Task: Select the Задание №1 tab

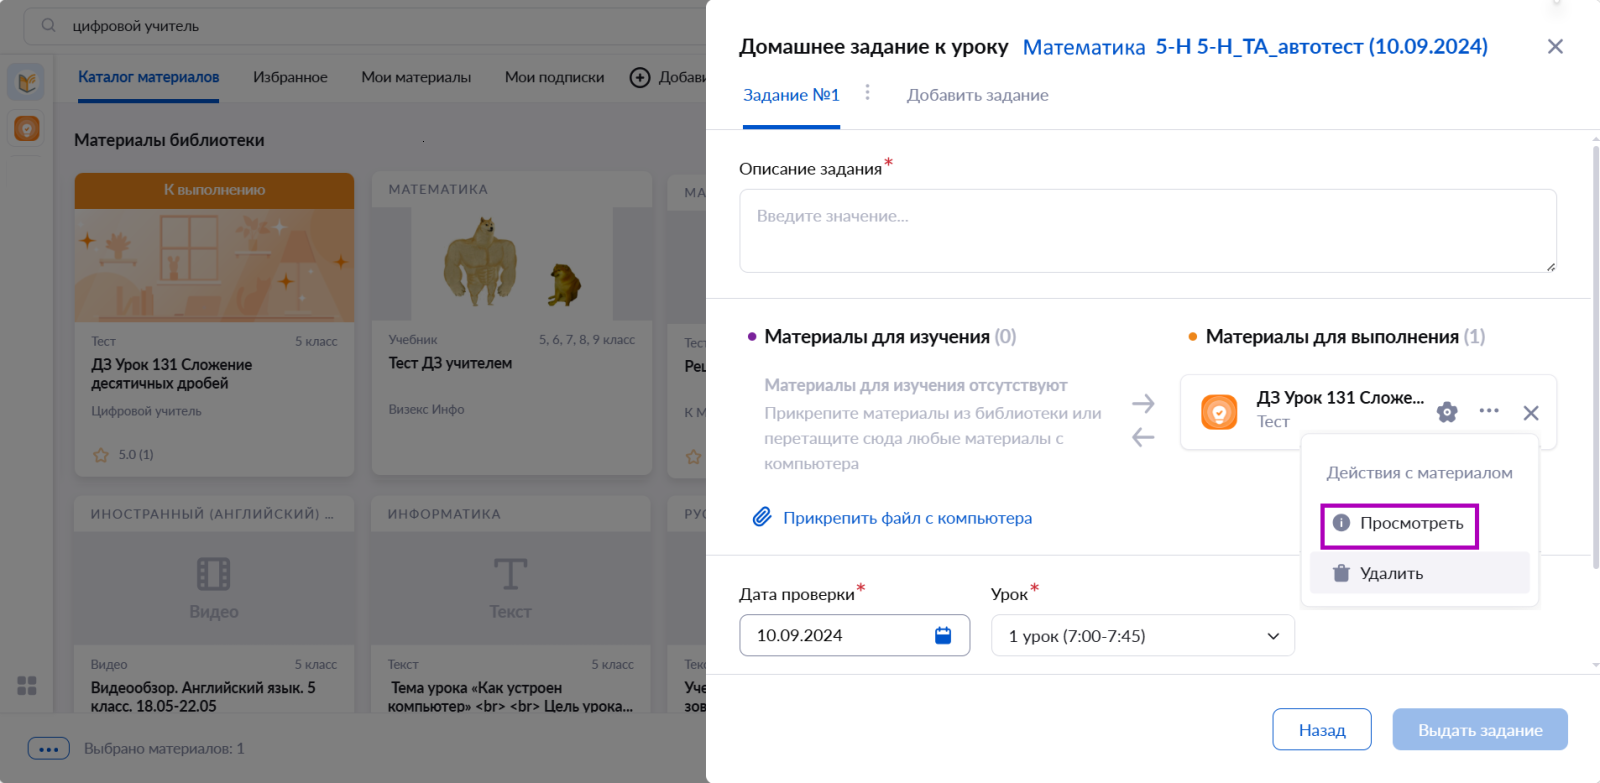Action: [x=791, y=95]
